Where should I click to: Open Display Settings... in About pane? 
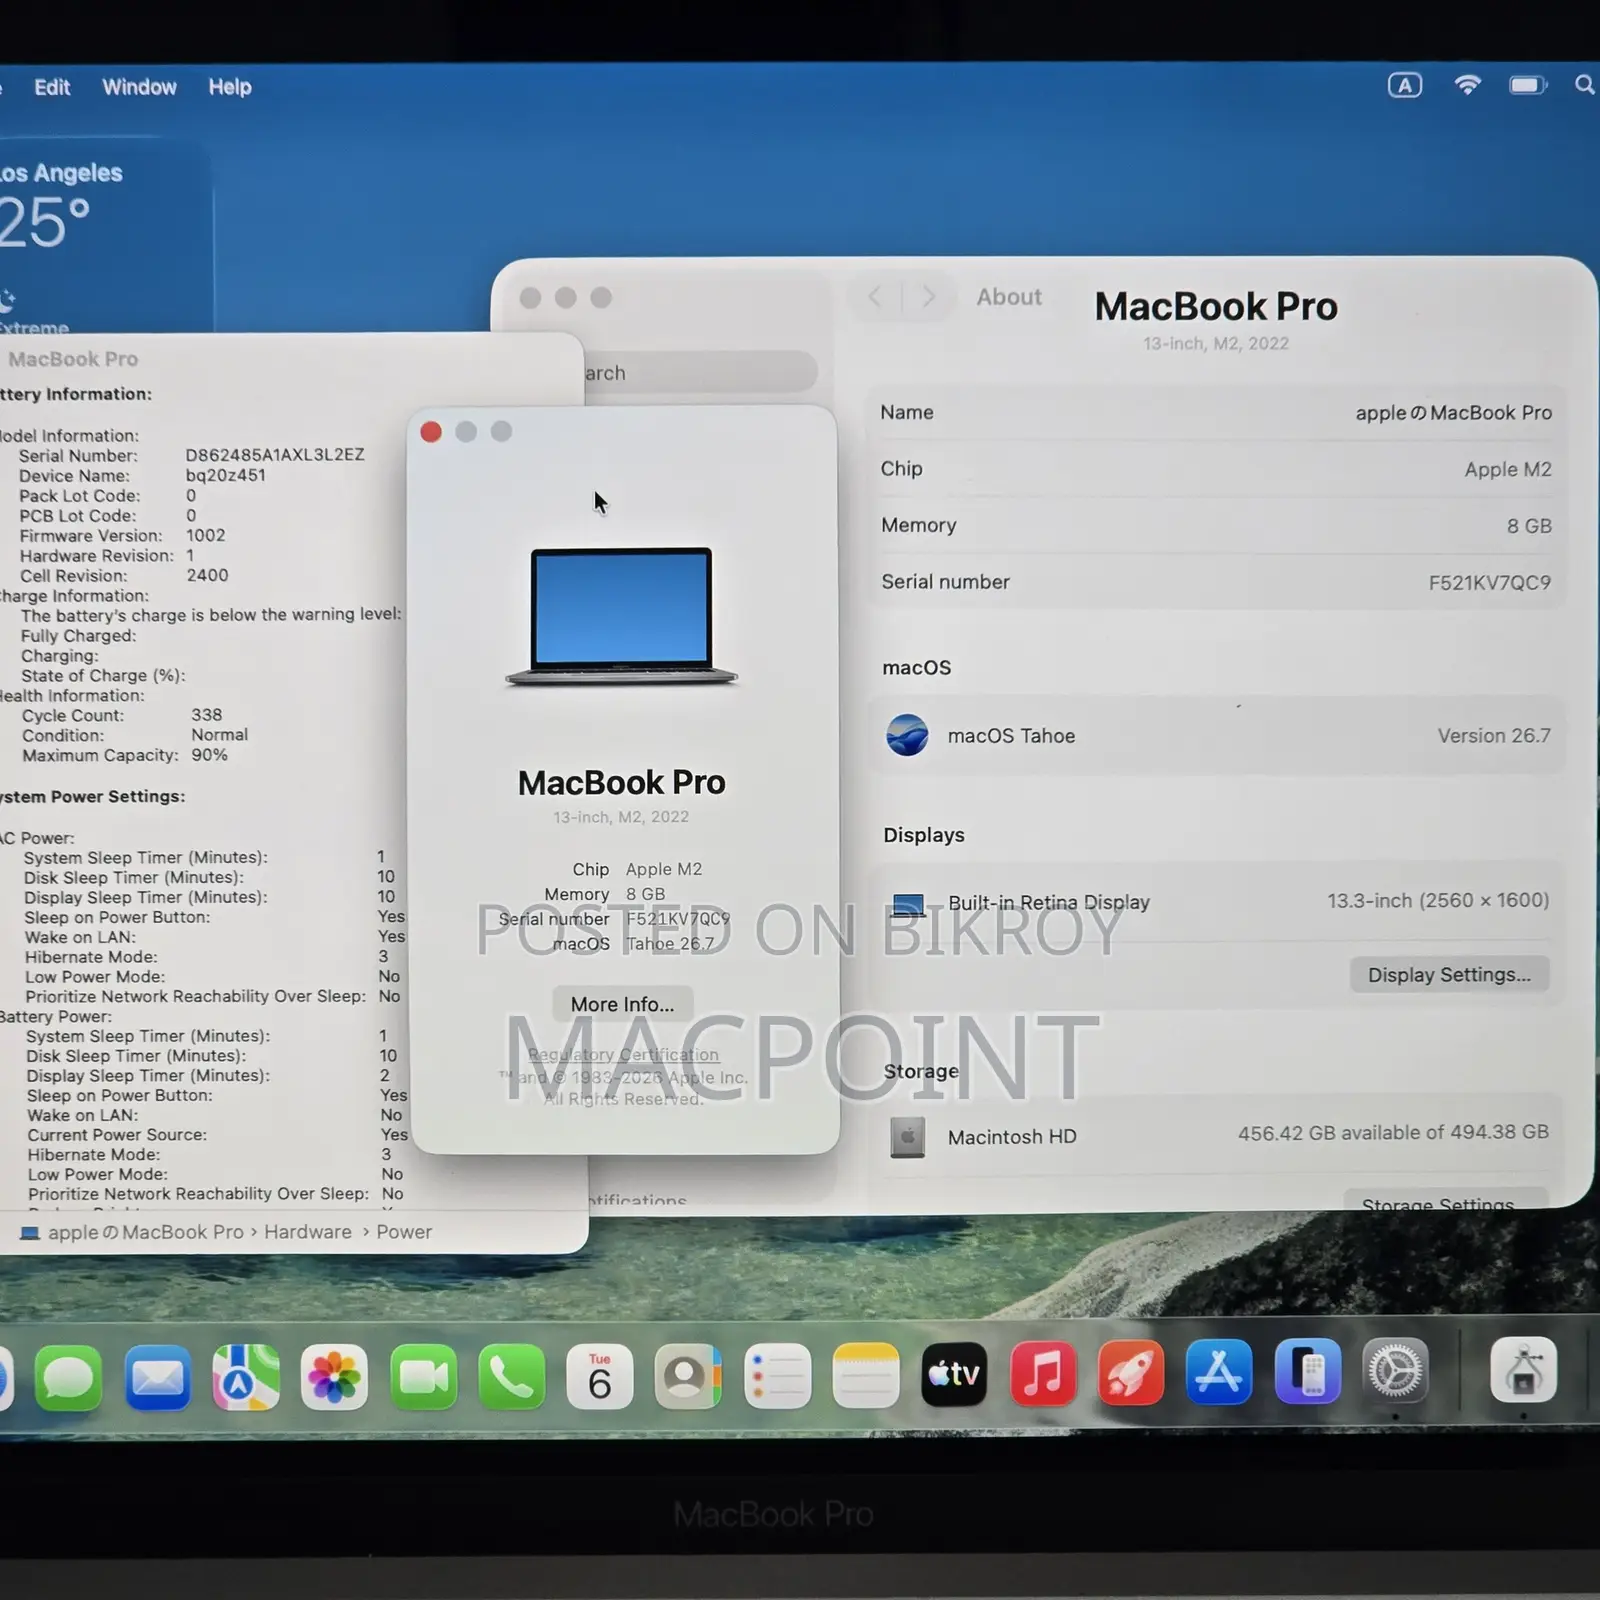1449,975
